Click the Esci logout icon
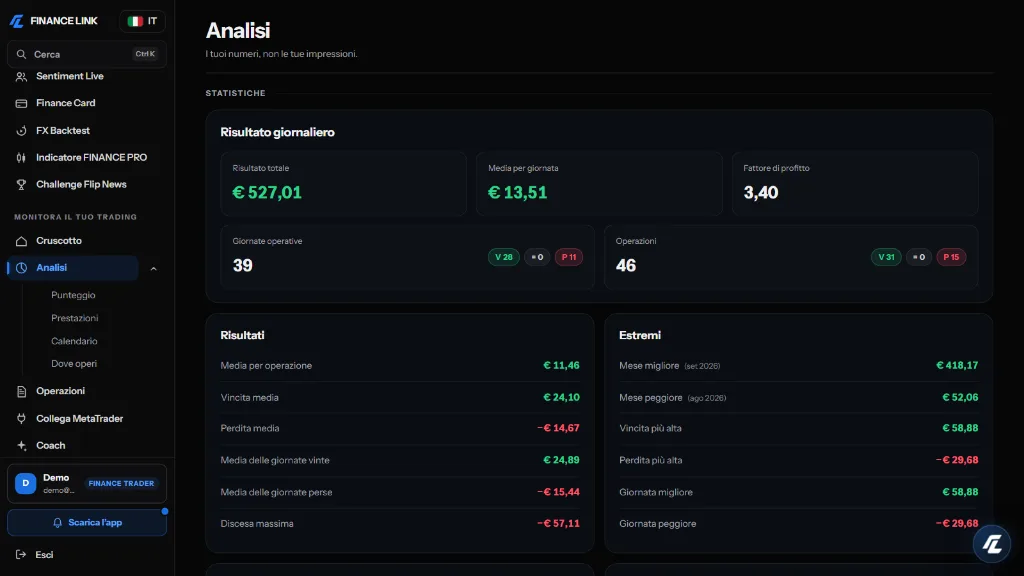1024x576 pixels. point(21,554)
